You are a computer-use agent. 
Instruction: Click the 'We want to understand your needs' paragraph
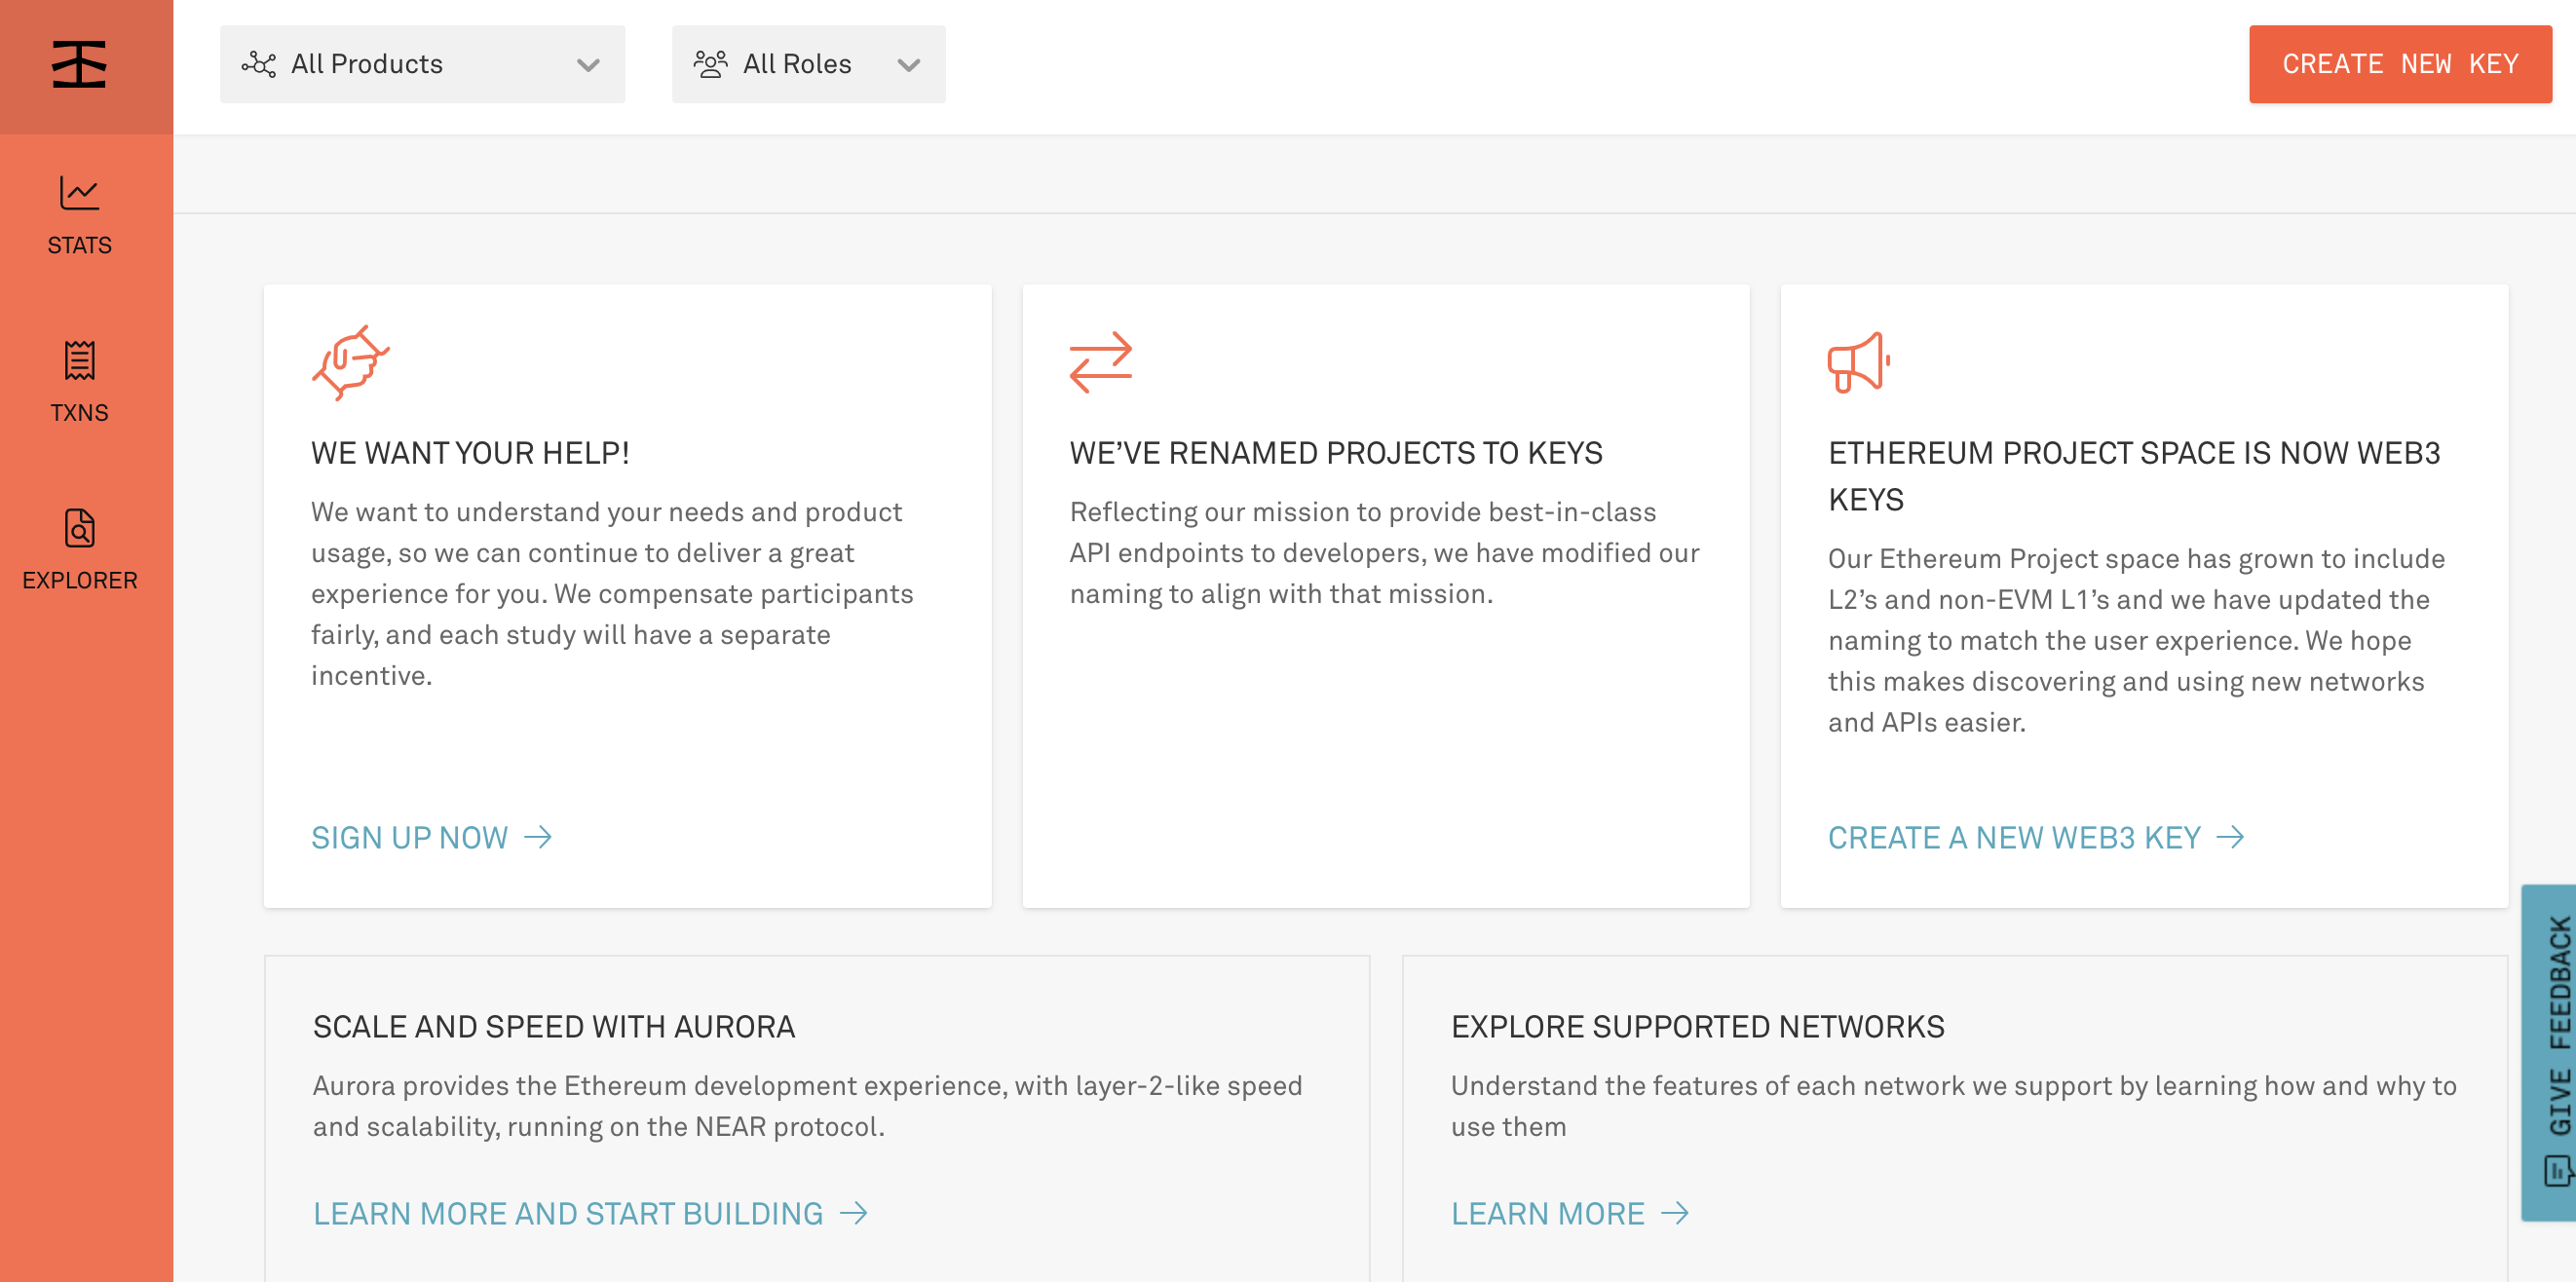(612, 594)
